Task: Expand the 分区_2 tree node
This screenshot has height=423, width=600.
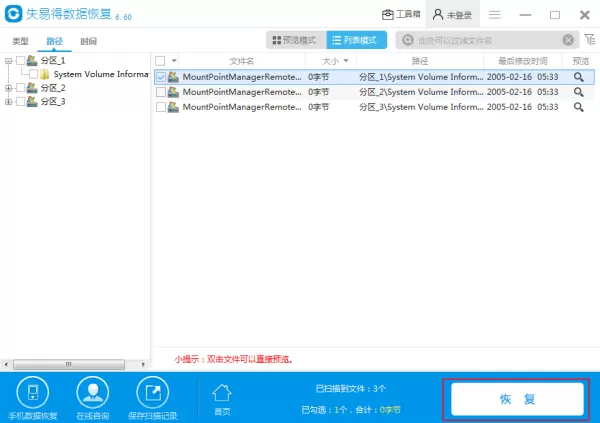Action: [x=8, y=88]
